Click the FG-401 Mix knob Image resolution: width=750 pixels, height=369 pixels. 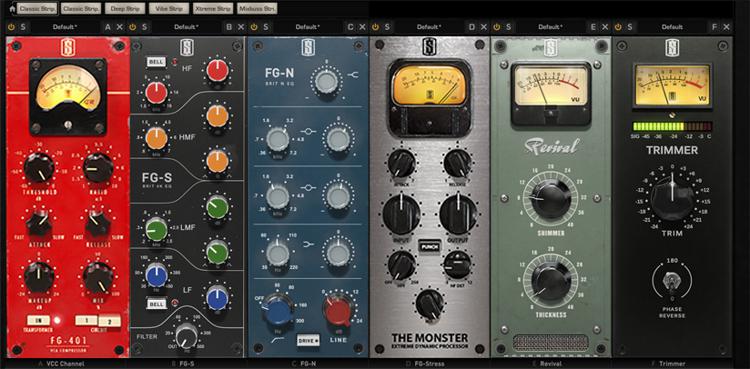[x=98, y=278]
